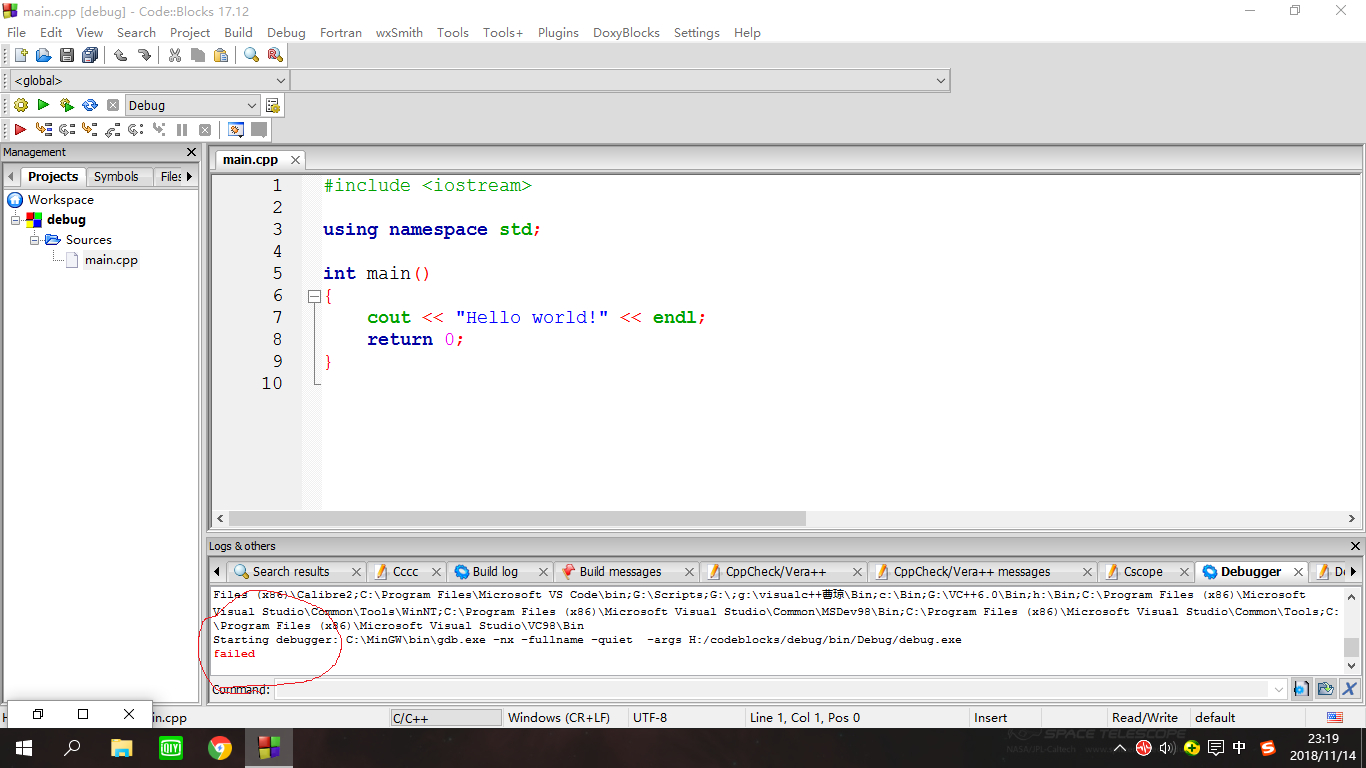Switch to the Symbols tab
Viewport: 1366px width, 768px height.
coord(116,177)
